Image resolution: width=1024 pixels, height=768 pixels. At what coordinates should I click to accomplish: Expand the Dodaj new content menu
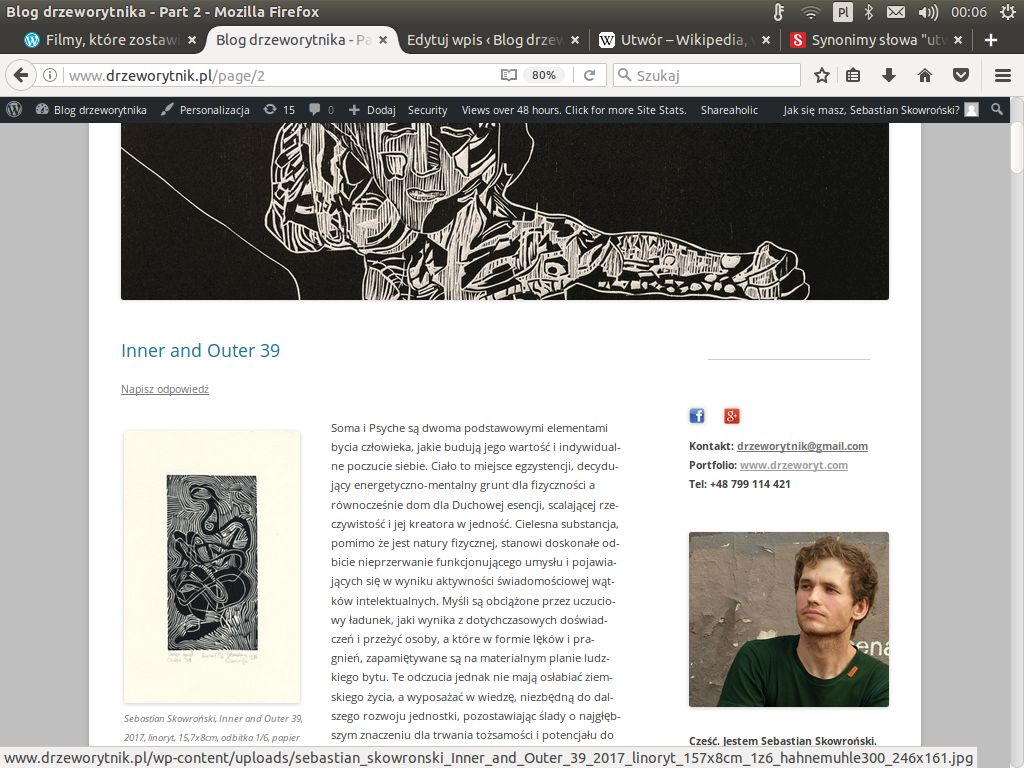[x=372, y=110]
